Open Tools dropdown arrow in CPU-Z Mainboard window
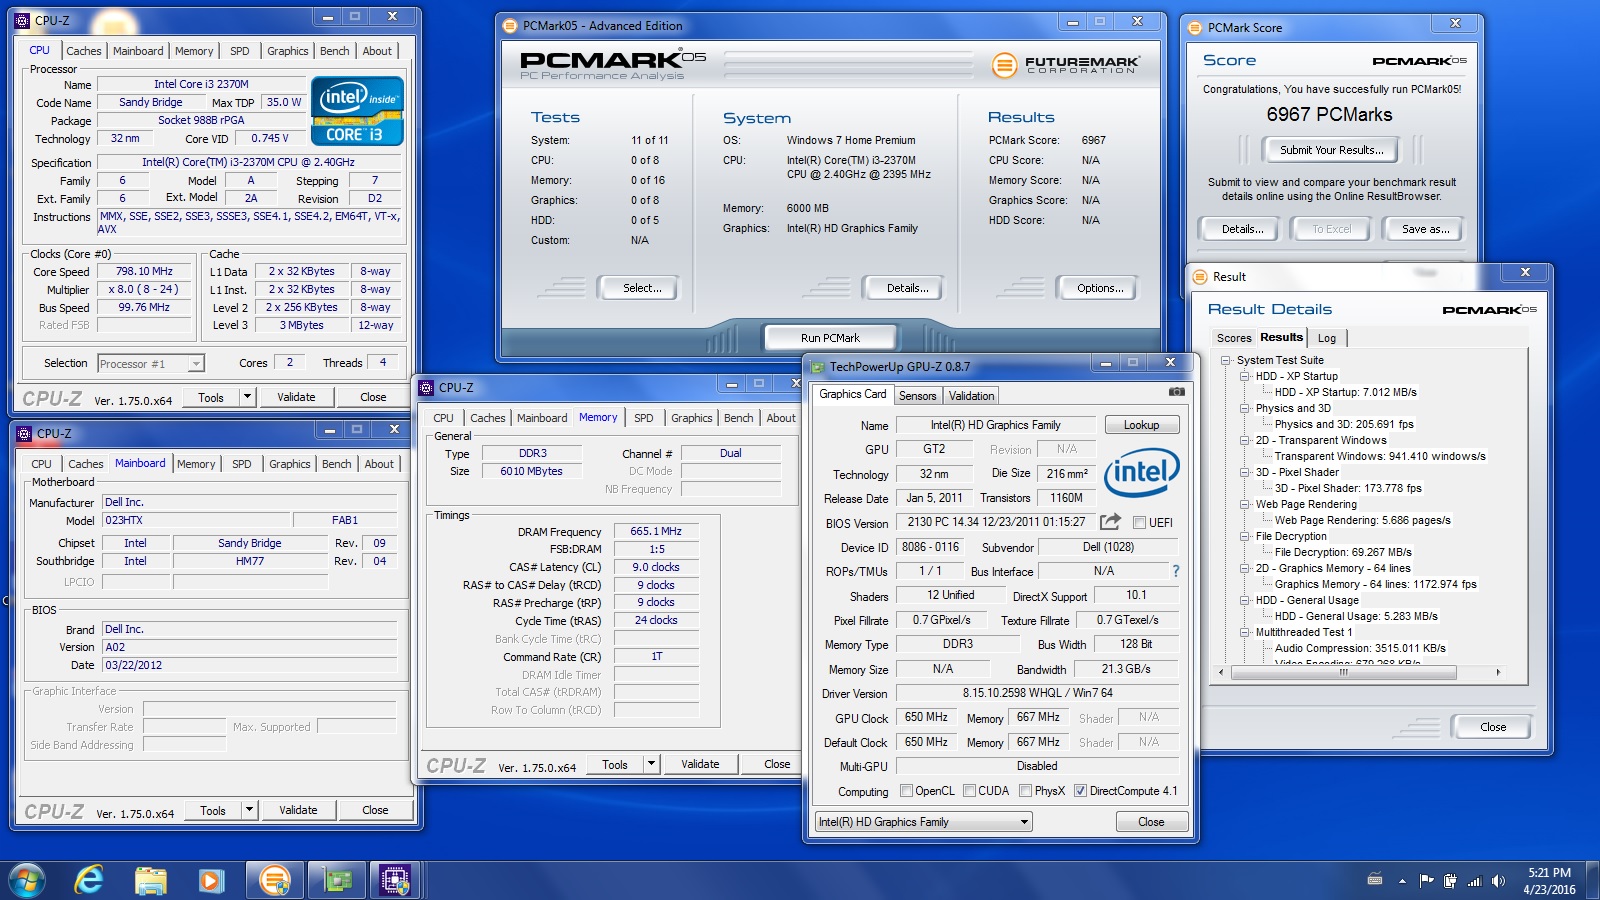The image size is (1600, 900). [249, 810]
